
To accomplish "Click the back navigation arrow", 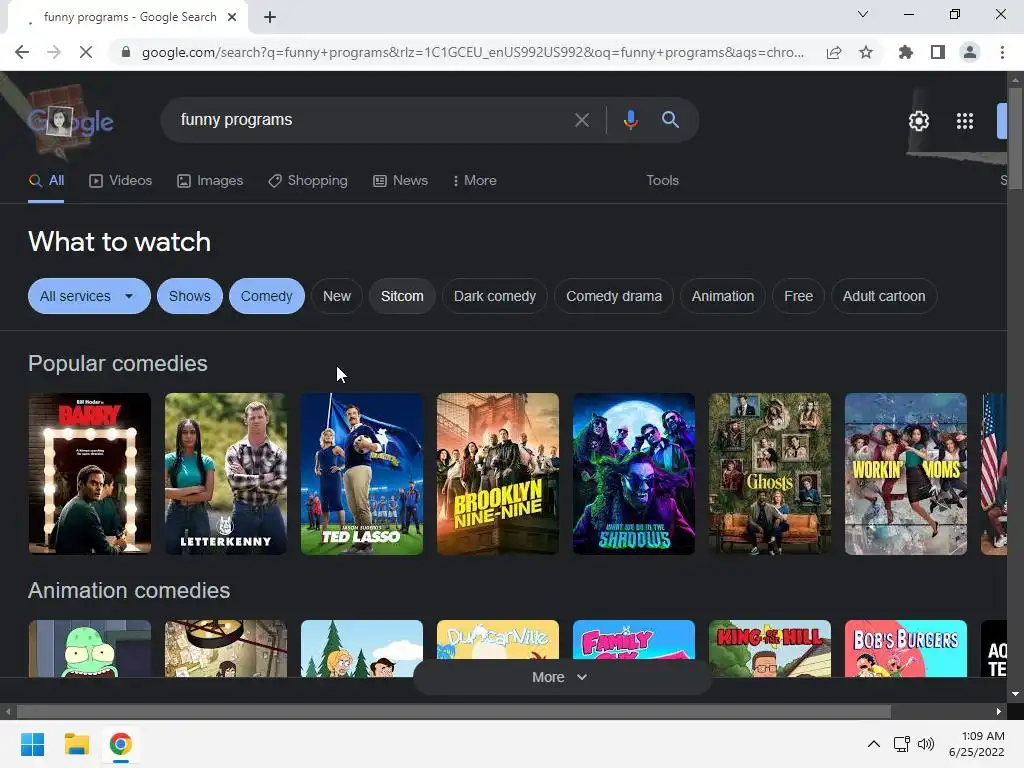I will 22,52.
